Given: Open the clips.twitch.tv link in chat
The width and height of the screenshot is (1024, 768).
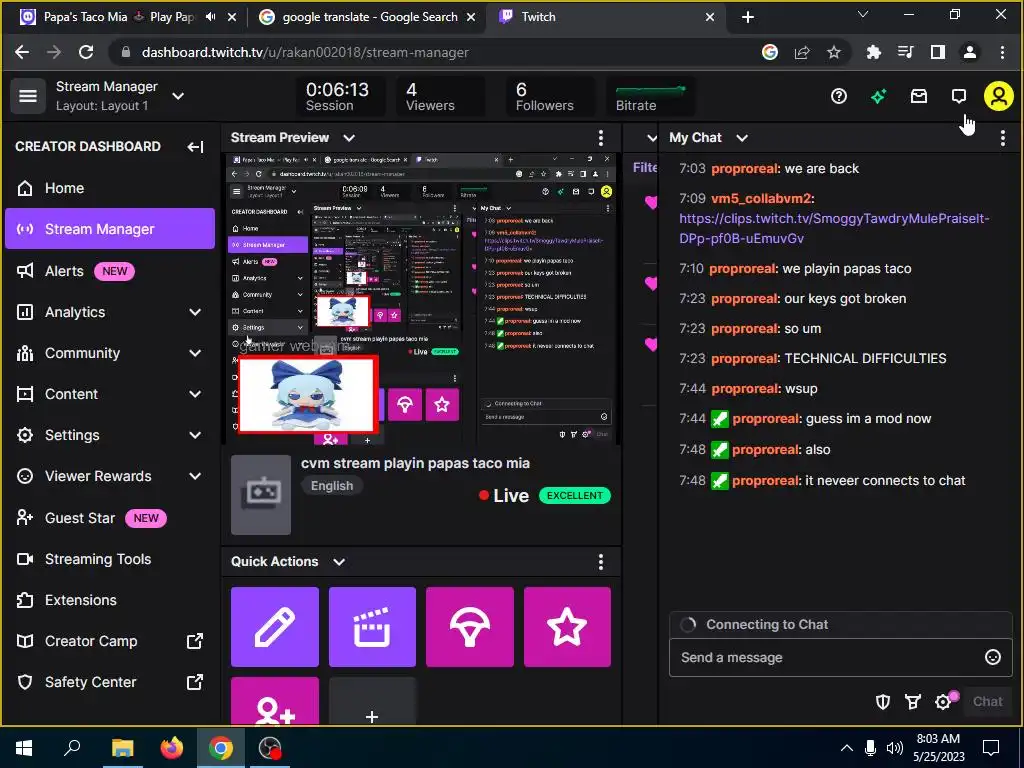Looking at the screenshot, I should 834,228.
